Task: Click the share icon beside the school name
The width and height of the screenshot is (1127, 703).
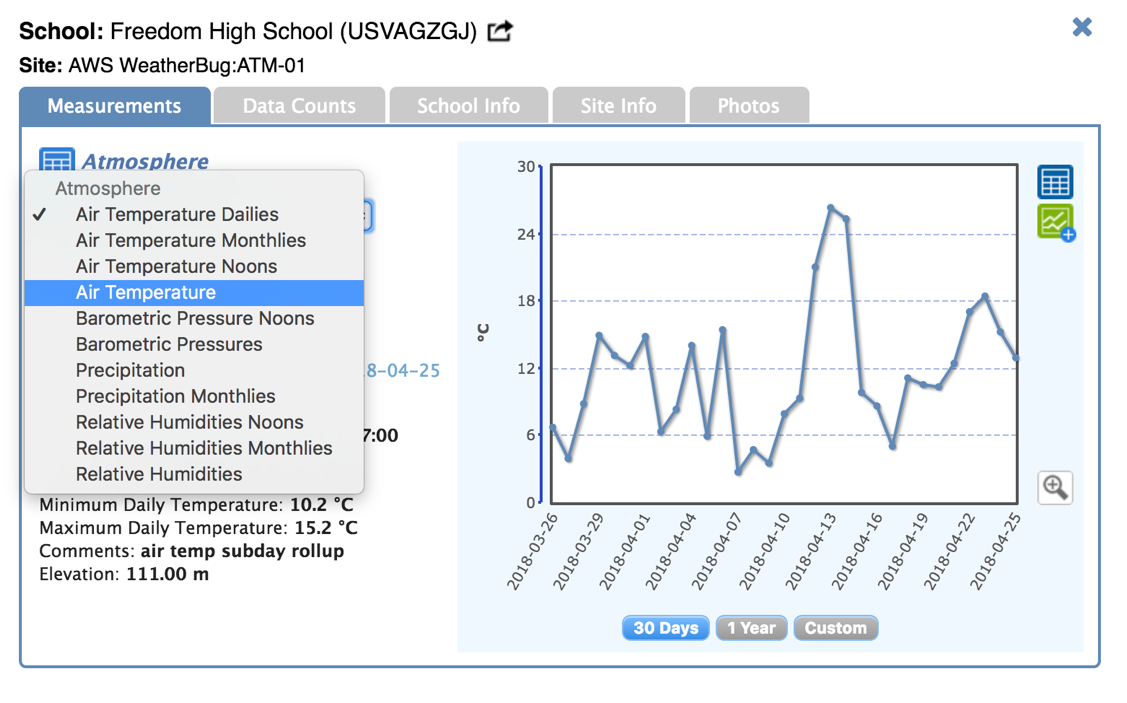Action: (500, 31)
